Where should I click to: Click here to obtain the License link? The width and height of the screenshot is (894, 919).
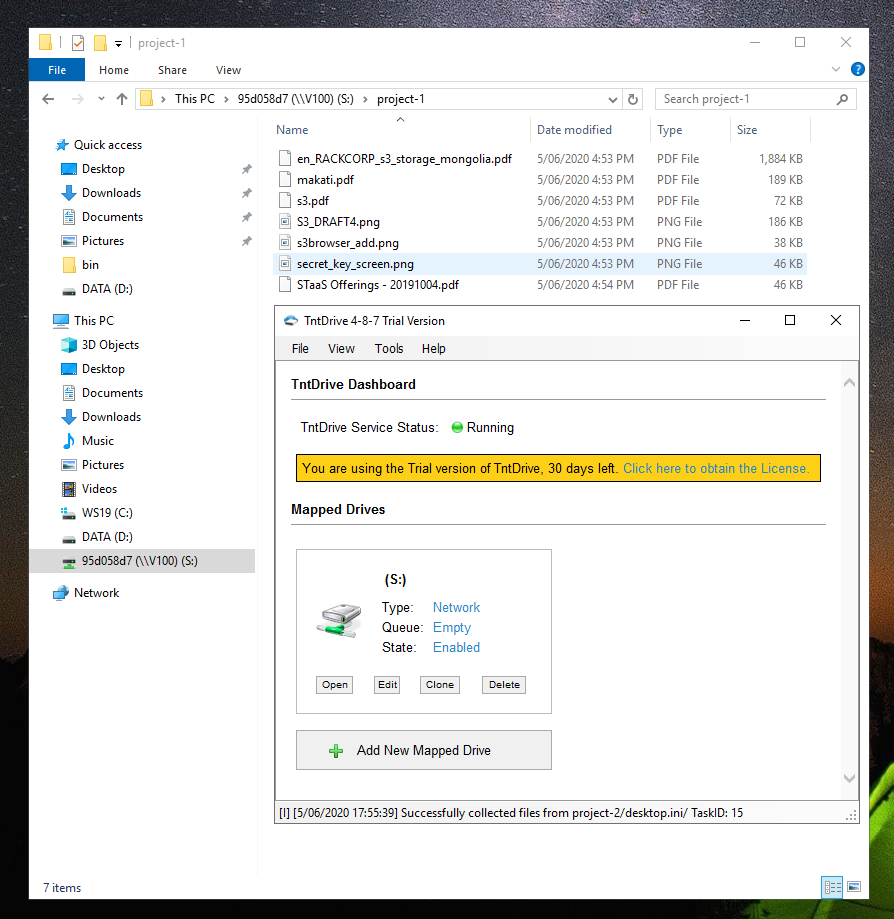tap(716, 468)
